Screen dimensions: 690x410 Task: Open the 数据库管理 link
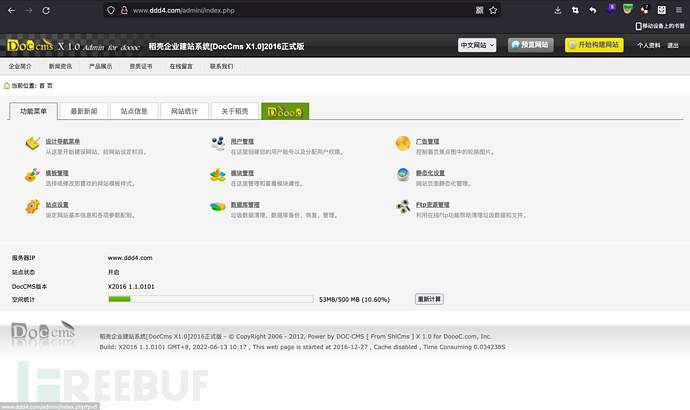tap(245, 205)
